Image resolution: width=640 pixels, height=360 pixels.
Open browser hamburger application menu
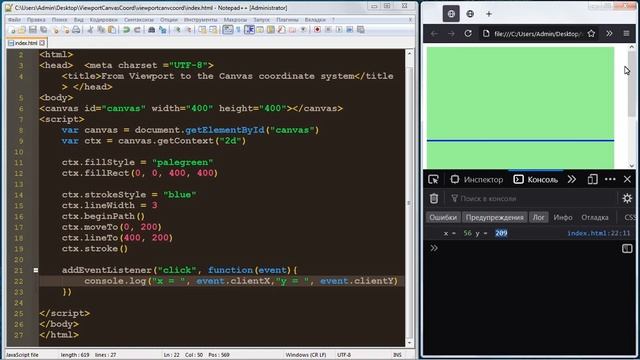pos(627,33)
